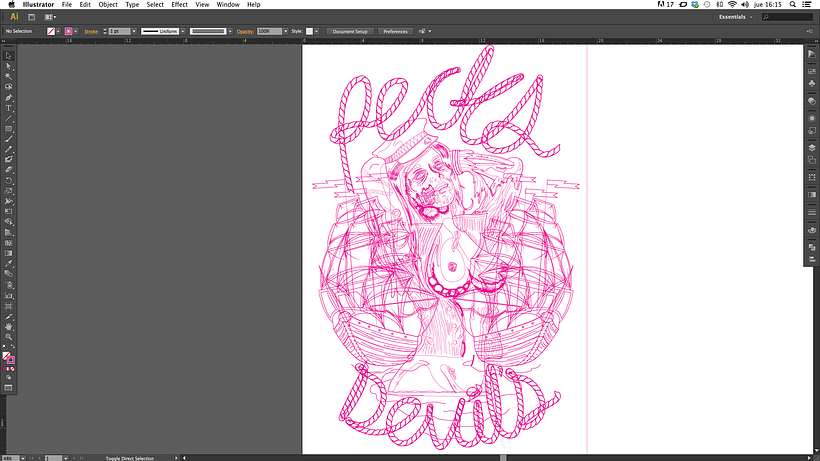Select the Column Graph tool

click(x=8, y=296)
